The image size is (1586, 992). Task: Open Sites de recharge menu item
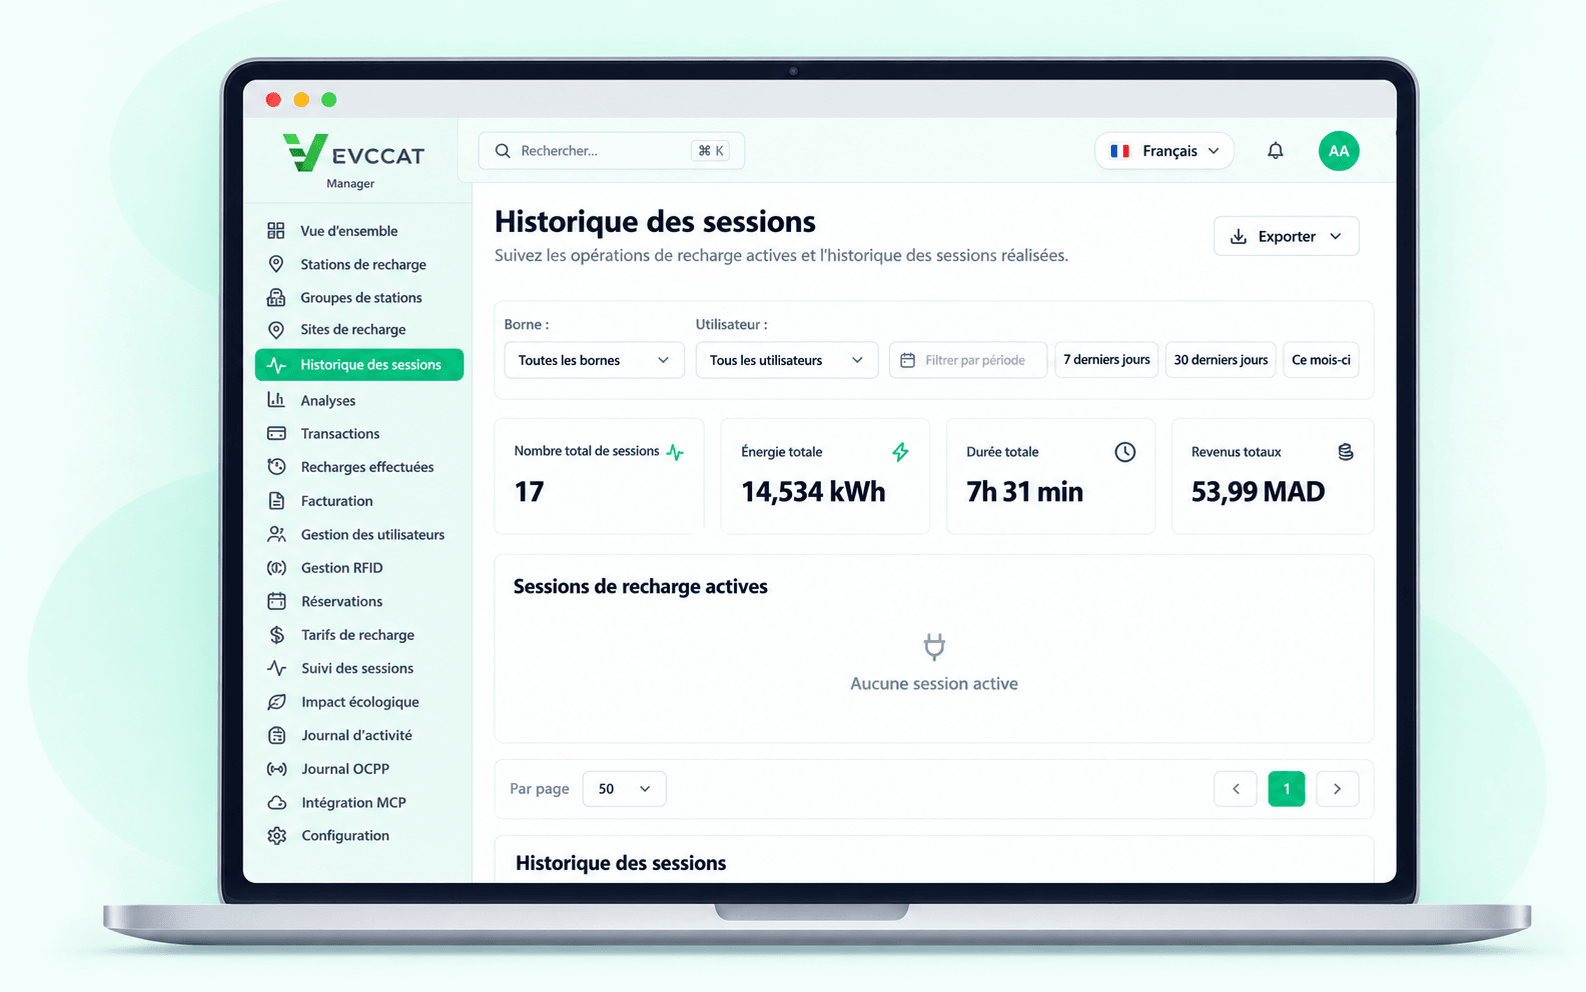click(x=353, y=330)
